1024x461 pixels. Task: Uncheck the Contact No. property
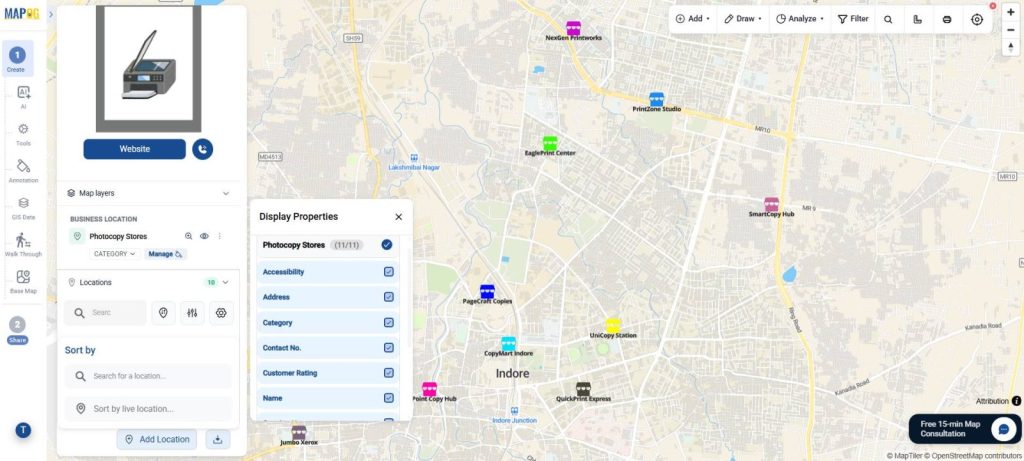389,348
